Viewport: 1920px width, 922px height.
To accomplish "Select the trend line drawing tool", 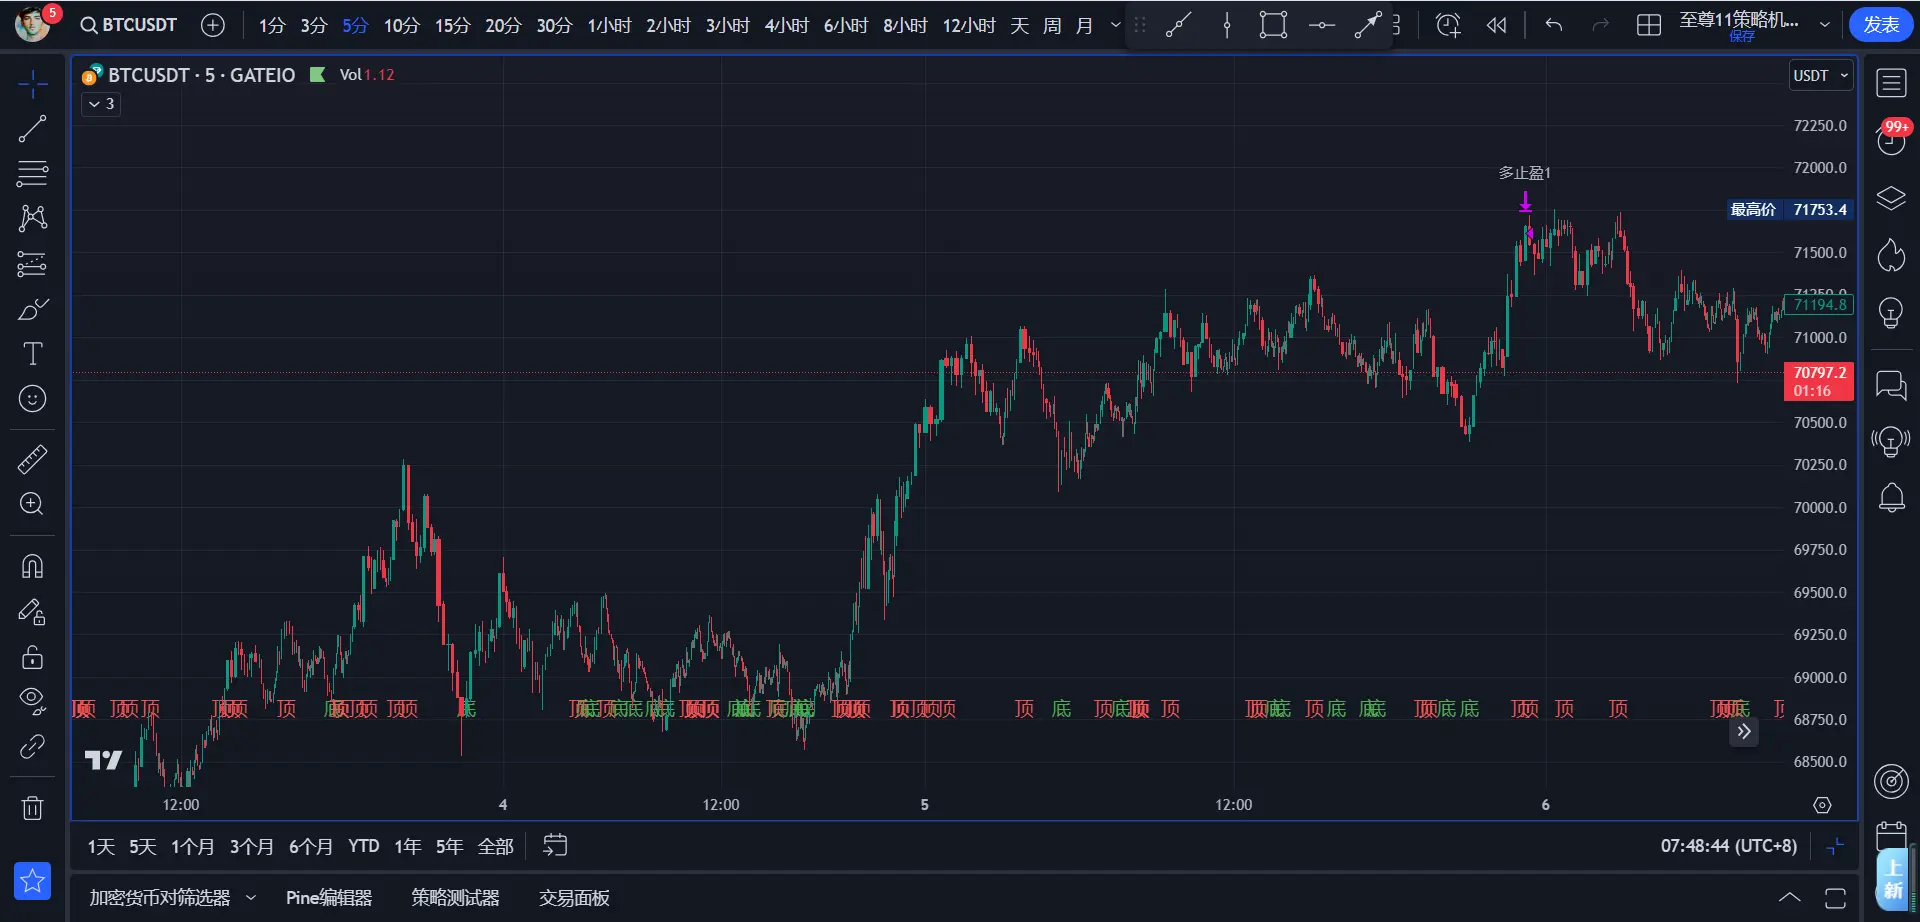I will (x=32, y=129).
